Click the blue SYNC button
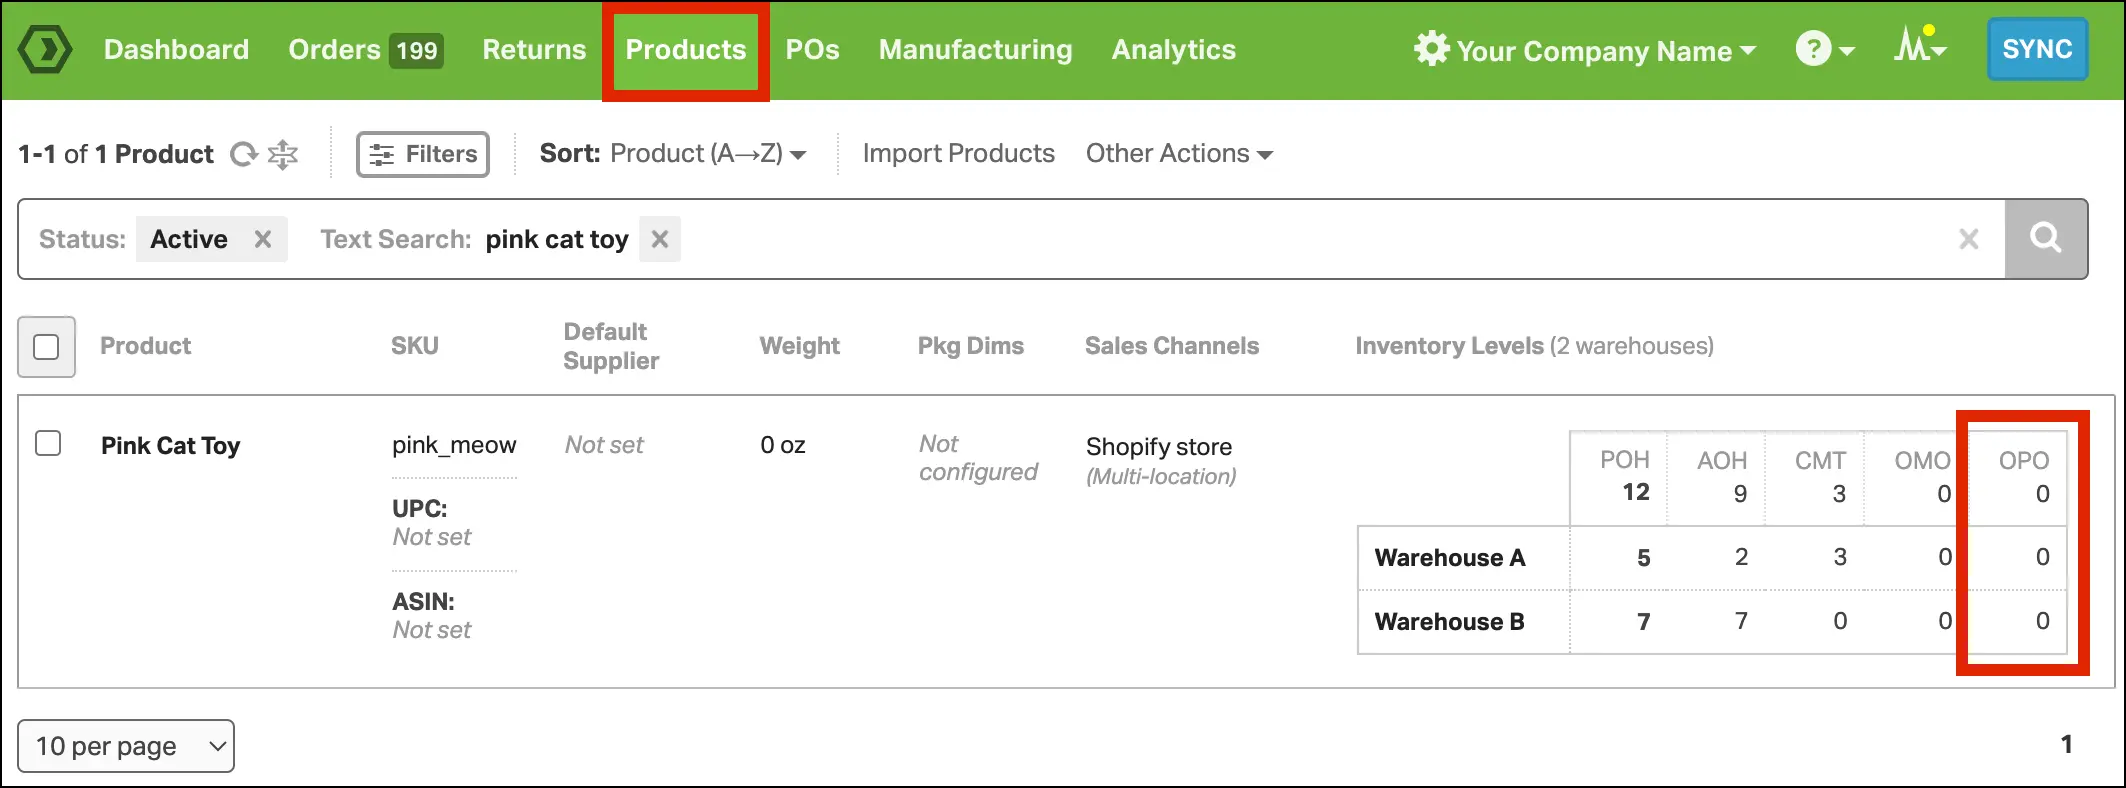2126x788 pixels. click(2037, 49)
